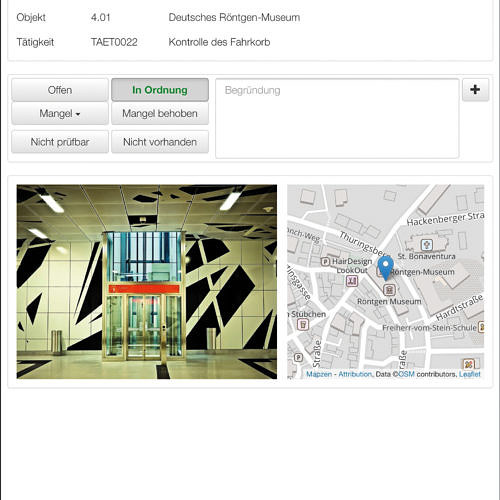500x500 pixels.
Task: Click the St. Bonaventura church icon
Action: [427, 244]
